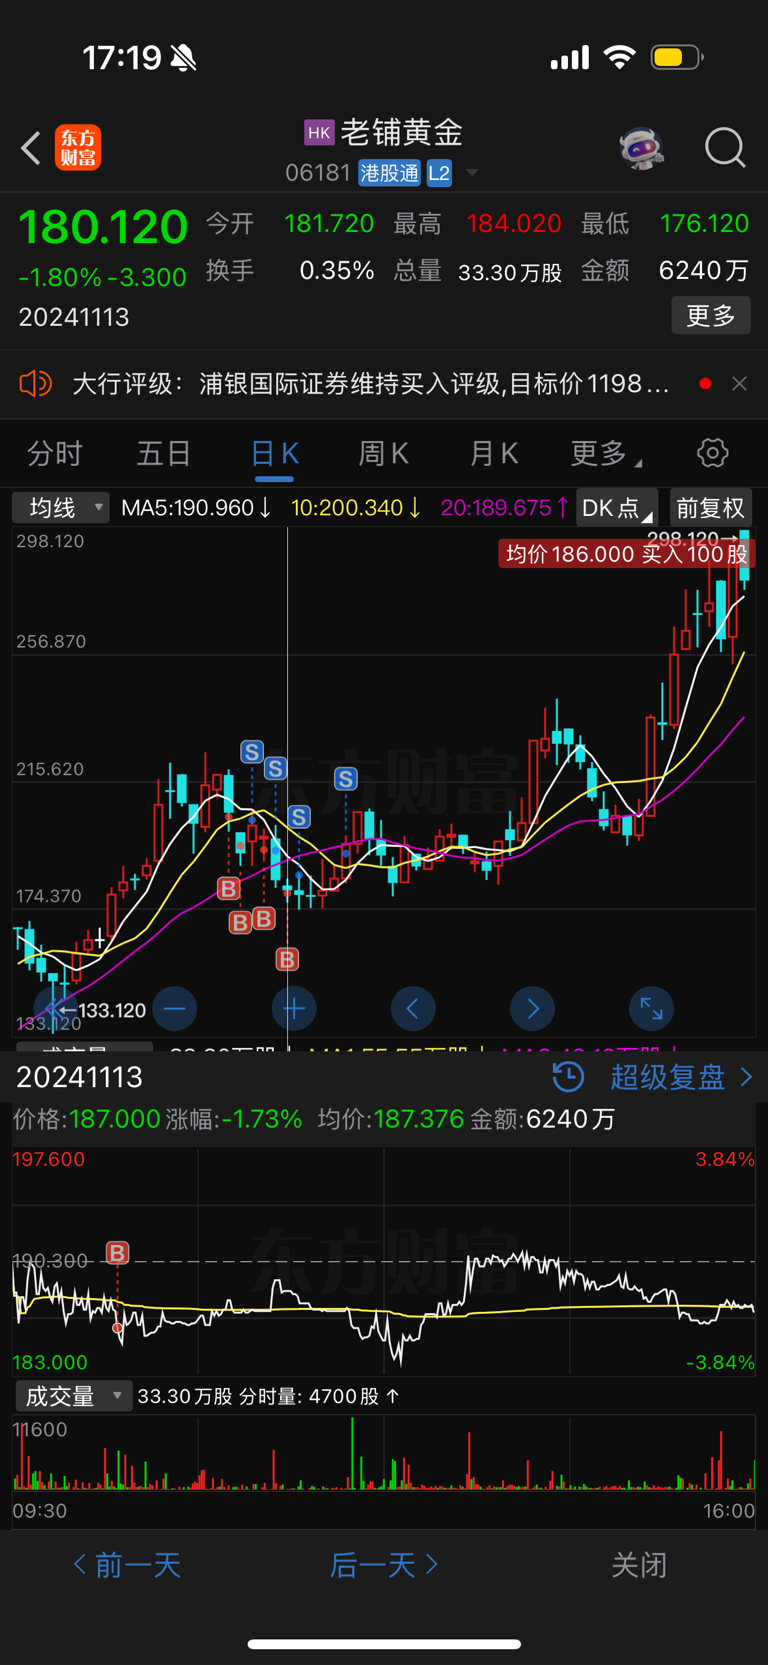Tap the 分时量: 4700股 label
This screenshot has height=1665, width=769.
(319, 1397)
